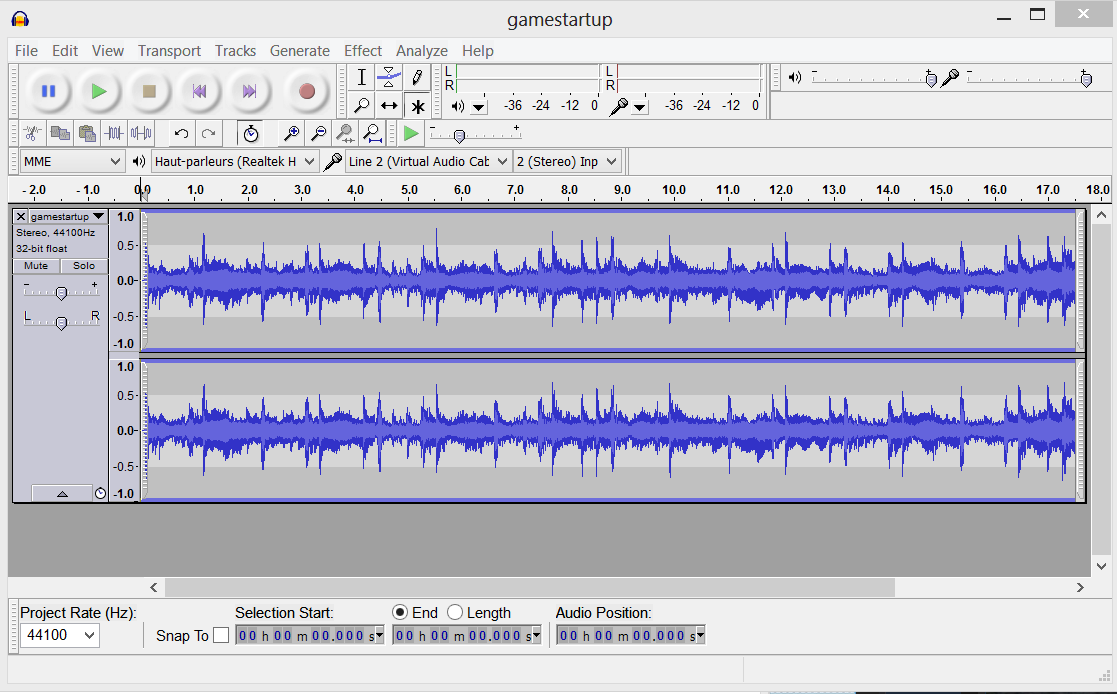
Task: Open the MME audio host dropdown
Action: (71, 162)
